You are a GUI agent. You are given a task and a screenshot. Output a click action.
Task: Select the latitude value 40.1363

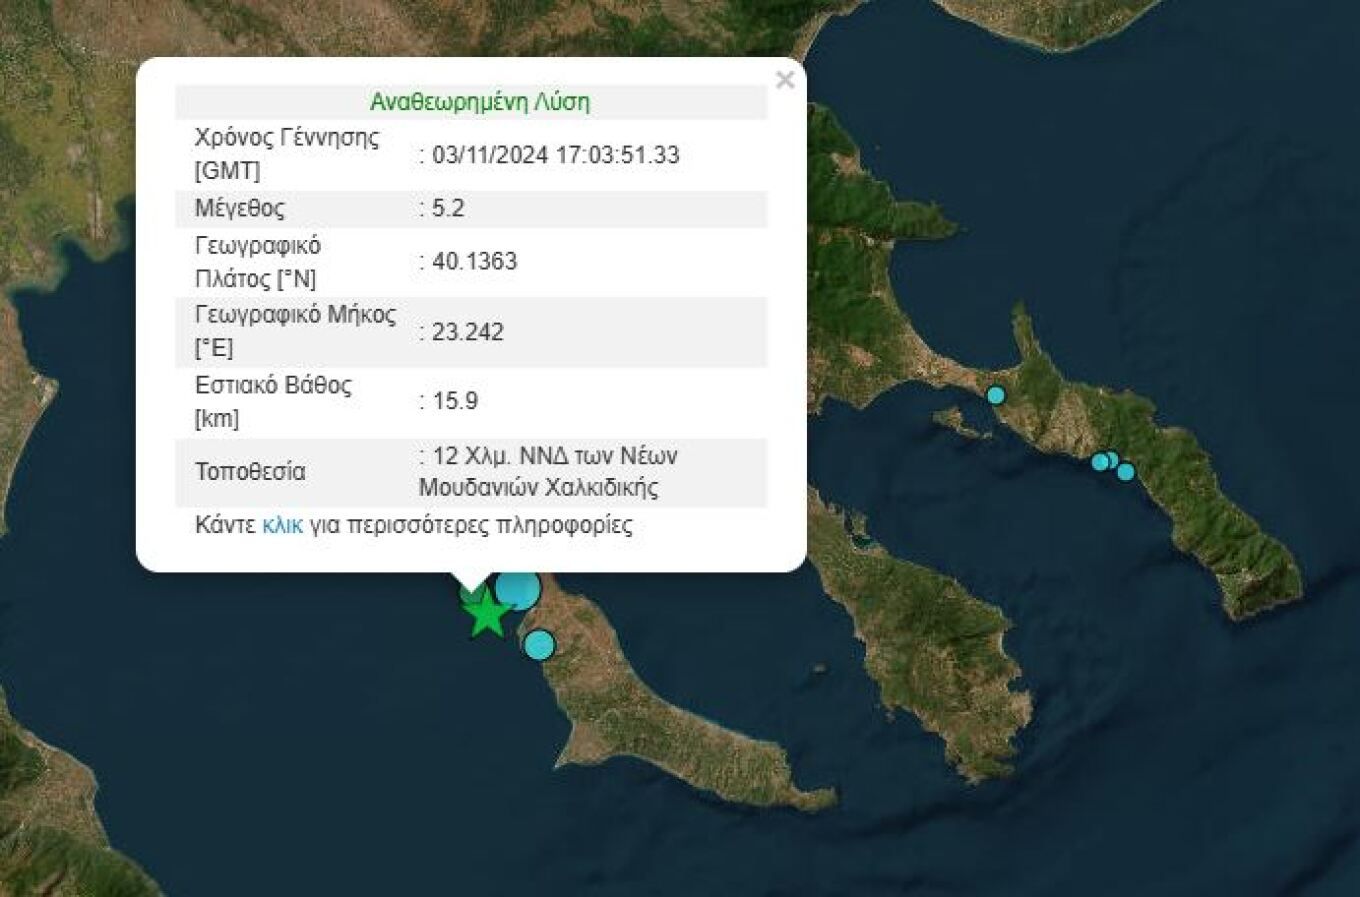click(474, 261)
